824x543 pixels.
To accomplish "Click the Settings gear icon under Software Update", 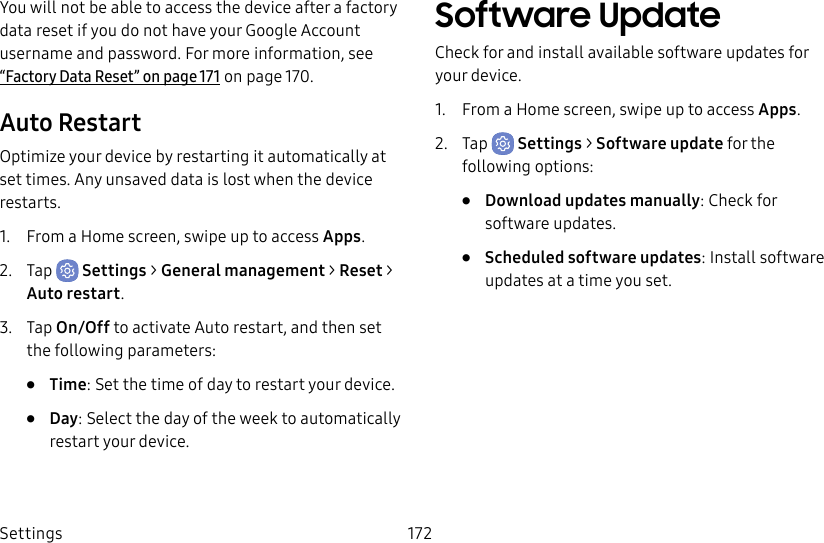I will 503,144.
